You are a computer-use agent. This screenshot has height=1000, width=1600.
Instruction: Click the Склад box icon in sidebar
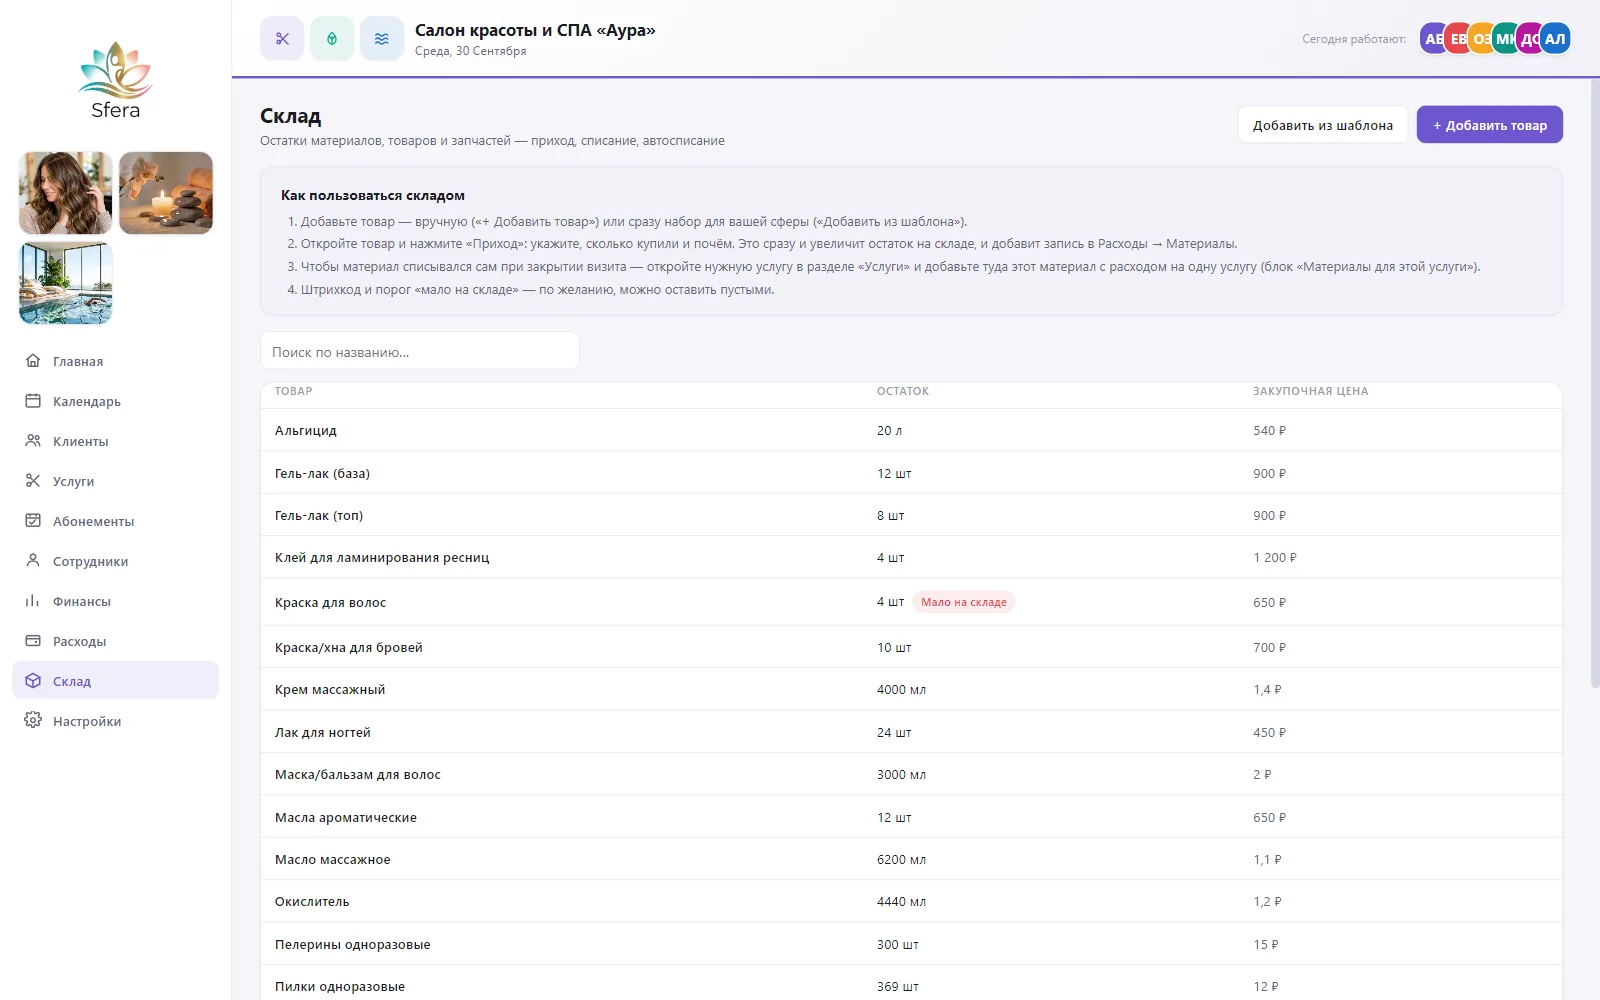click(x=33, y=681)
